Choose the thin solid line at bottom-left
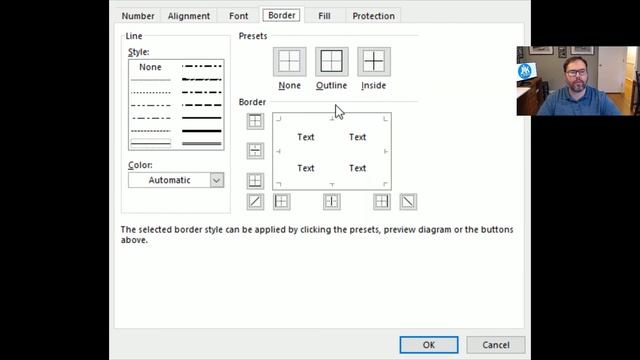 [x=151, y=143]
